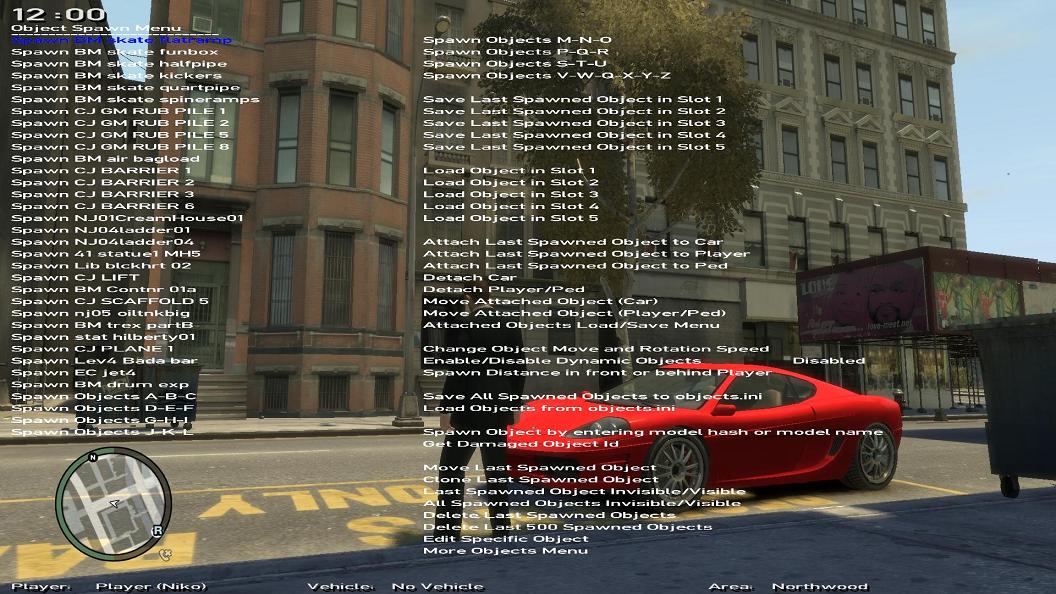Select Spawn CJ SCAFFOLD 5
The height and width of the screenshot is (594, 1056).
[x=110, y=302]
